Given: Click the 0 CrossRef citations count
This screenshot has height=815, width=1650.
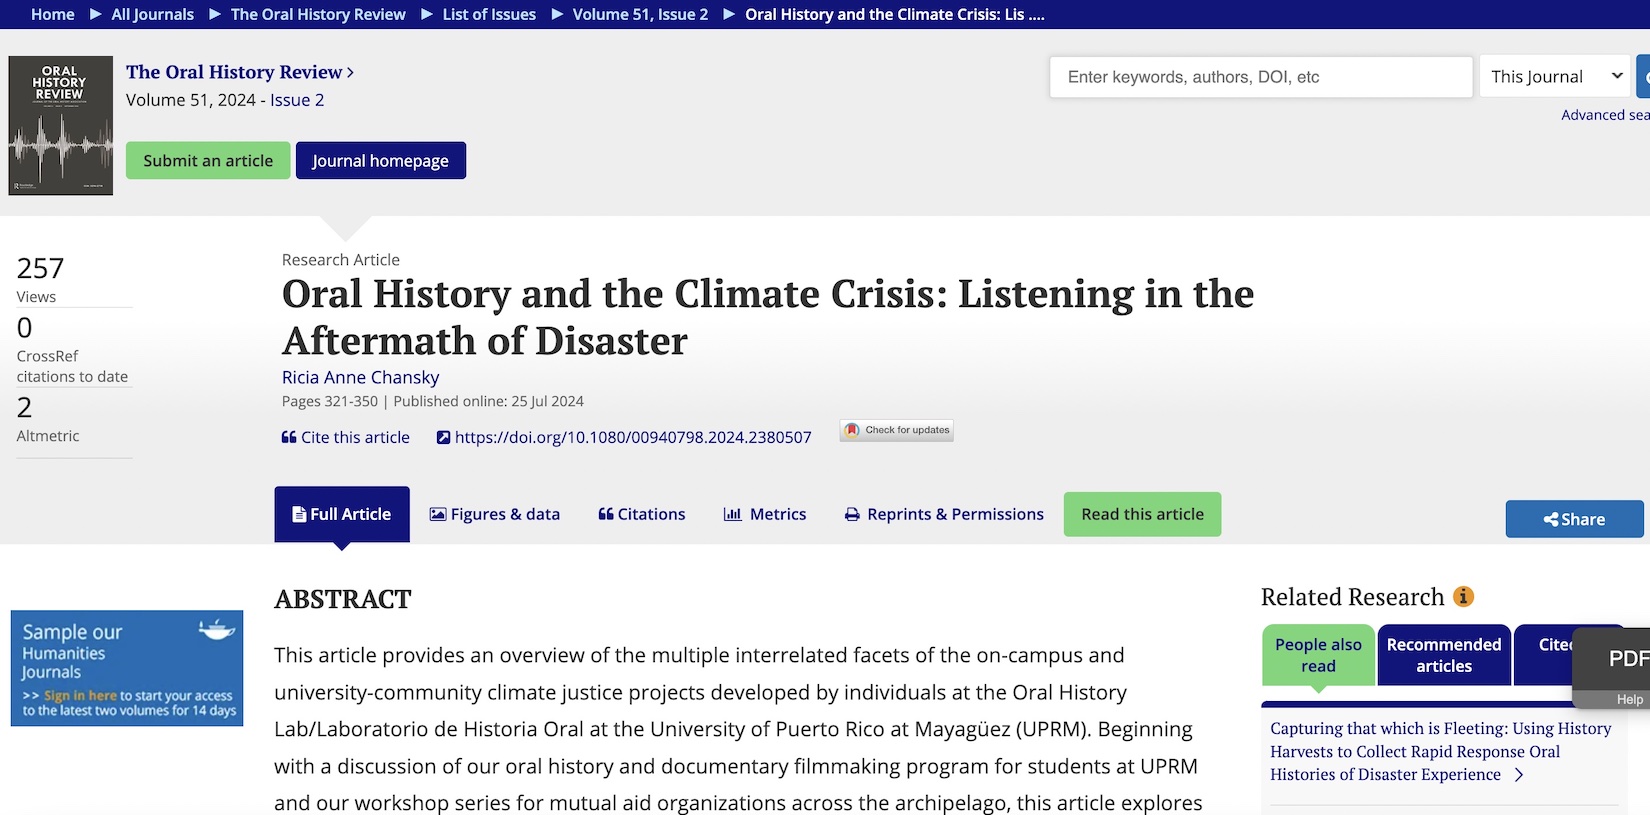Looking at the screenshot, I should [x=25, y=328].
